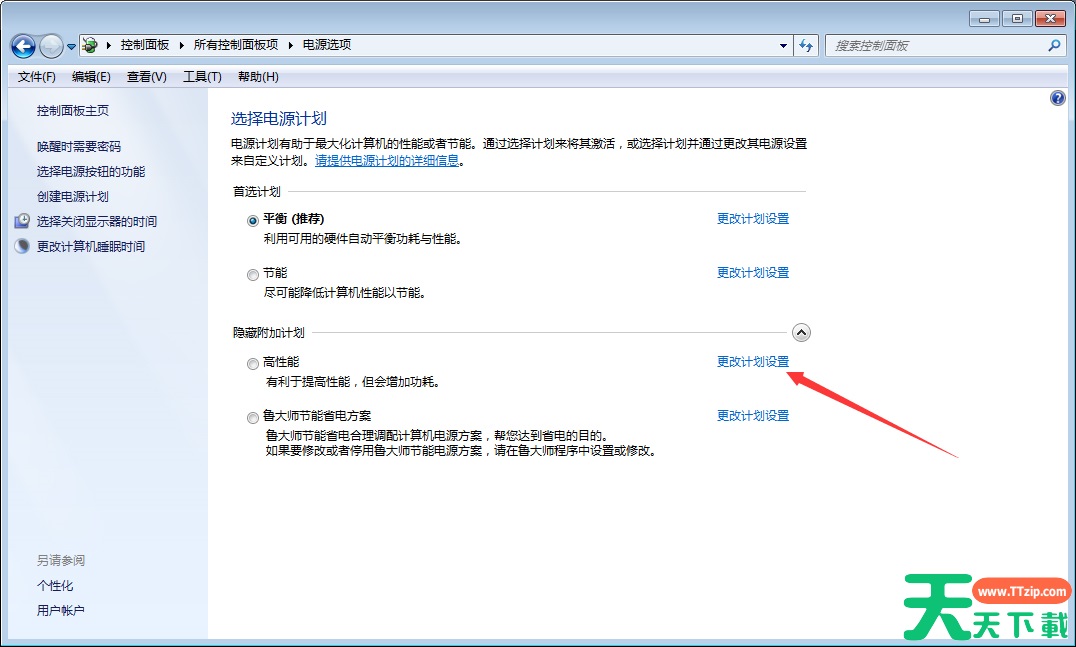Open the recent pages dropdown next to Forward
The width and height of the screenshot is (1076, 647).
(x=72, y=47)
